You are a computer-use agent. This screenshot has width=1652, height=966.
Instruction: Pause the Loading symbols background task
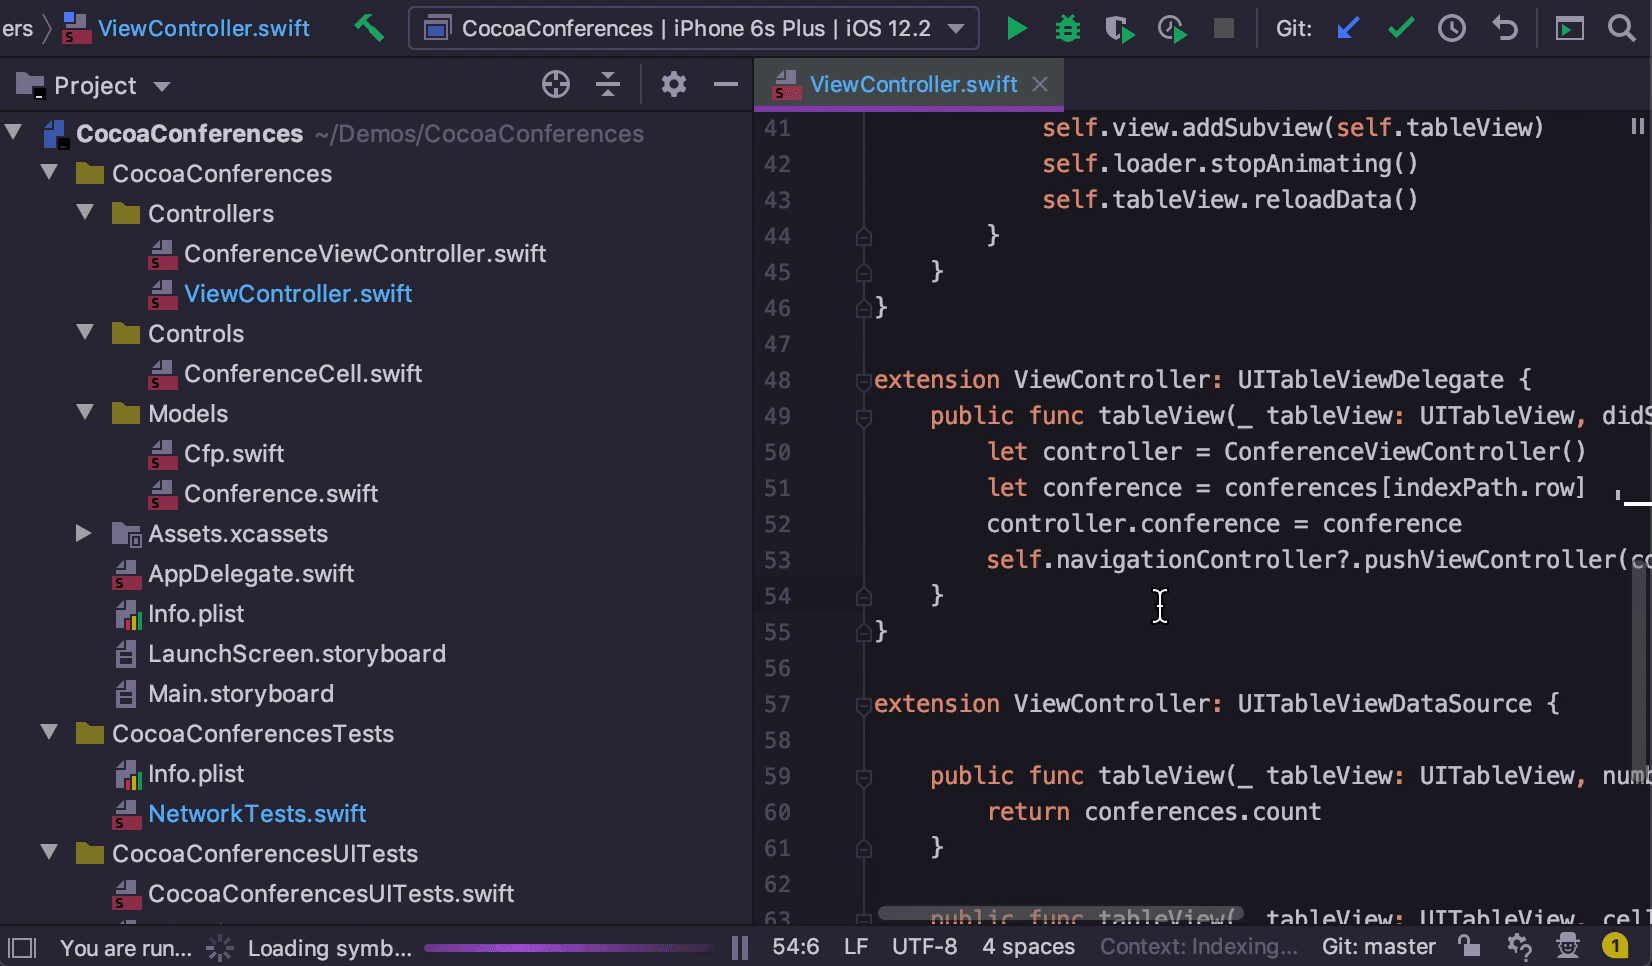coord(740,947)
